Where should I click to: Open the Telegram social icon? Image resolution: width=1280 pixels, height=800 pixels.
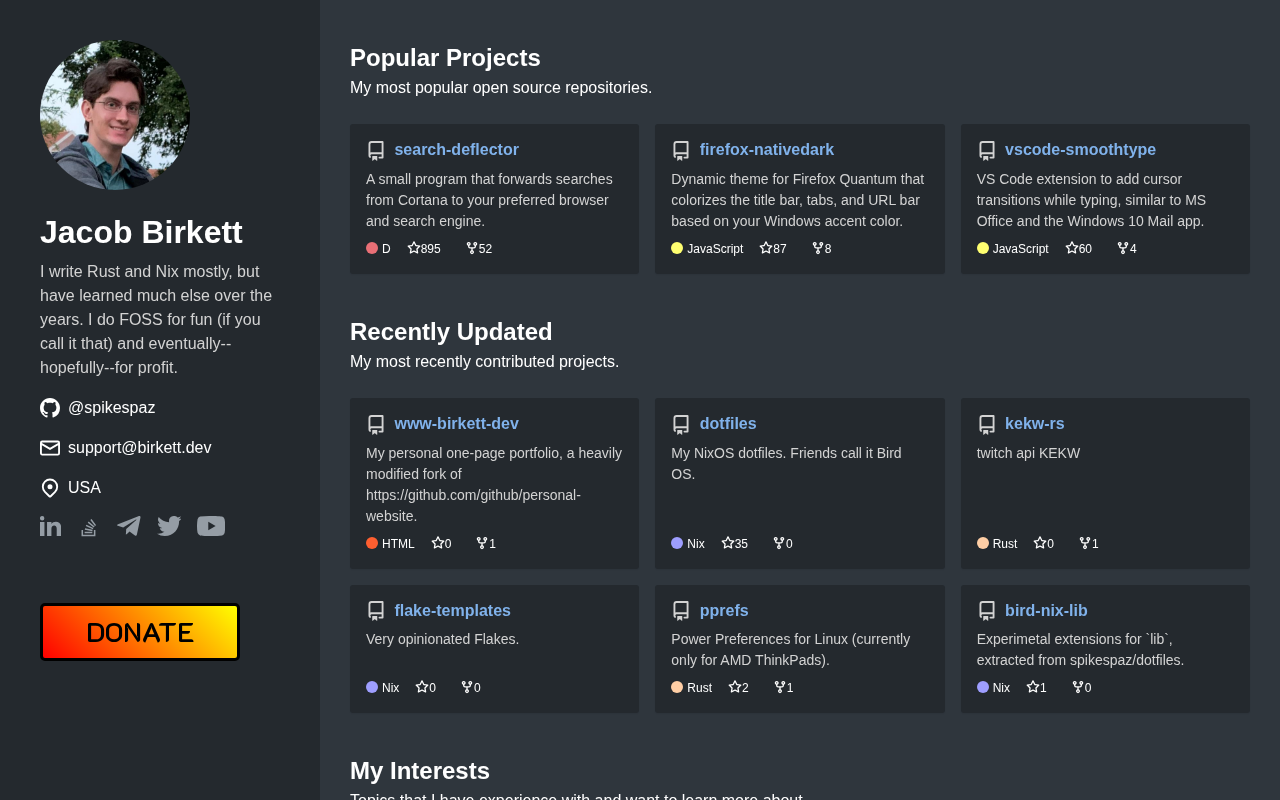[128, 526]
